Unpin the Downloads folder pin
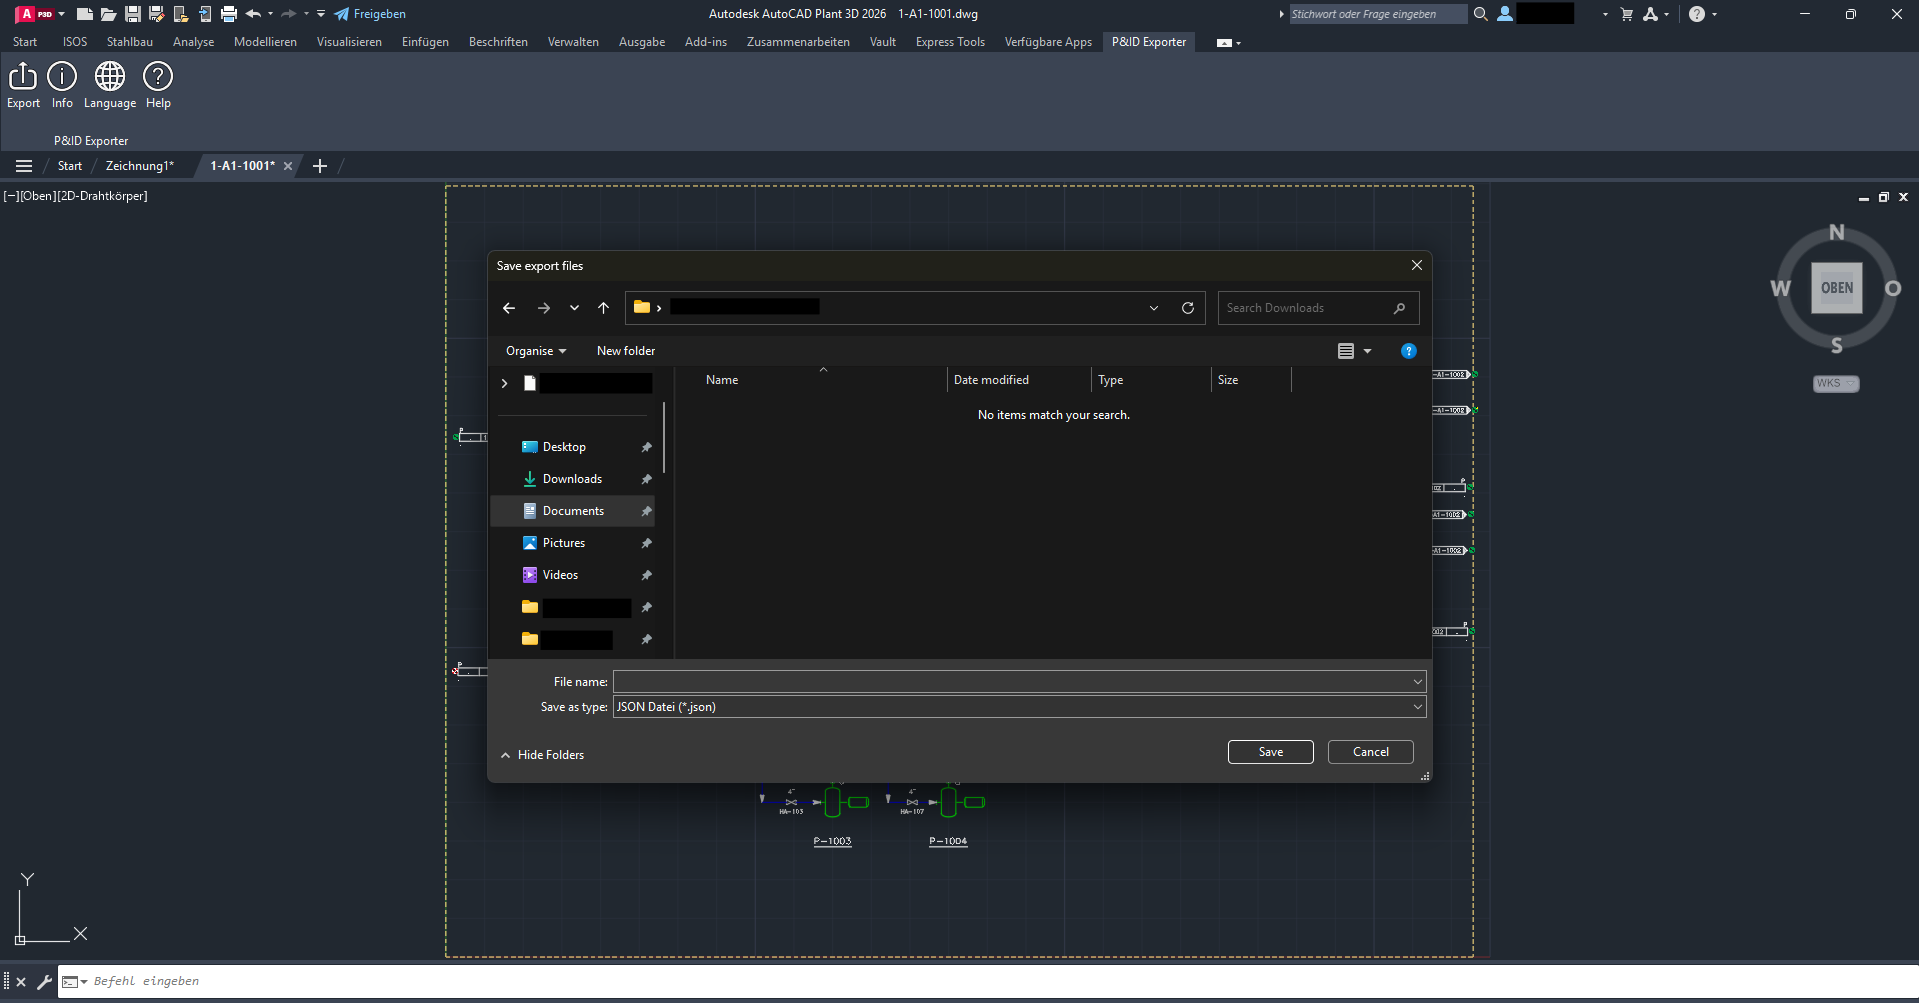This screenshot has width=1919, height=1003. click(646, 479)
